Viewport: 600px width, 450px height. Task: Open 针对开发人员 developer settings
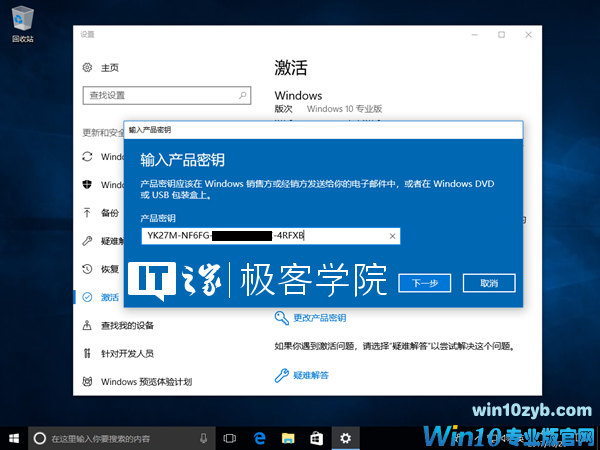coord(127,354)
